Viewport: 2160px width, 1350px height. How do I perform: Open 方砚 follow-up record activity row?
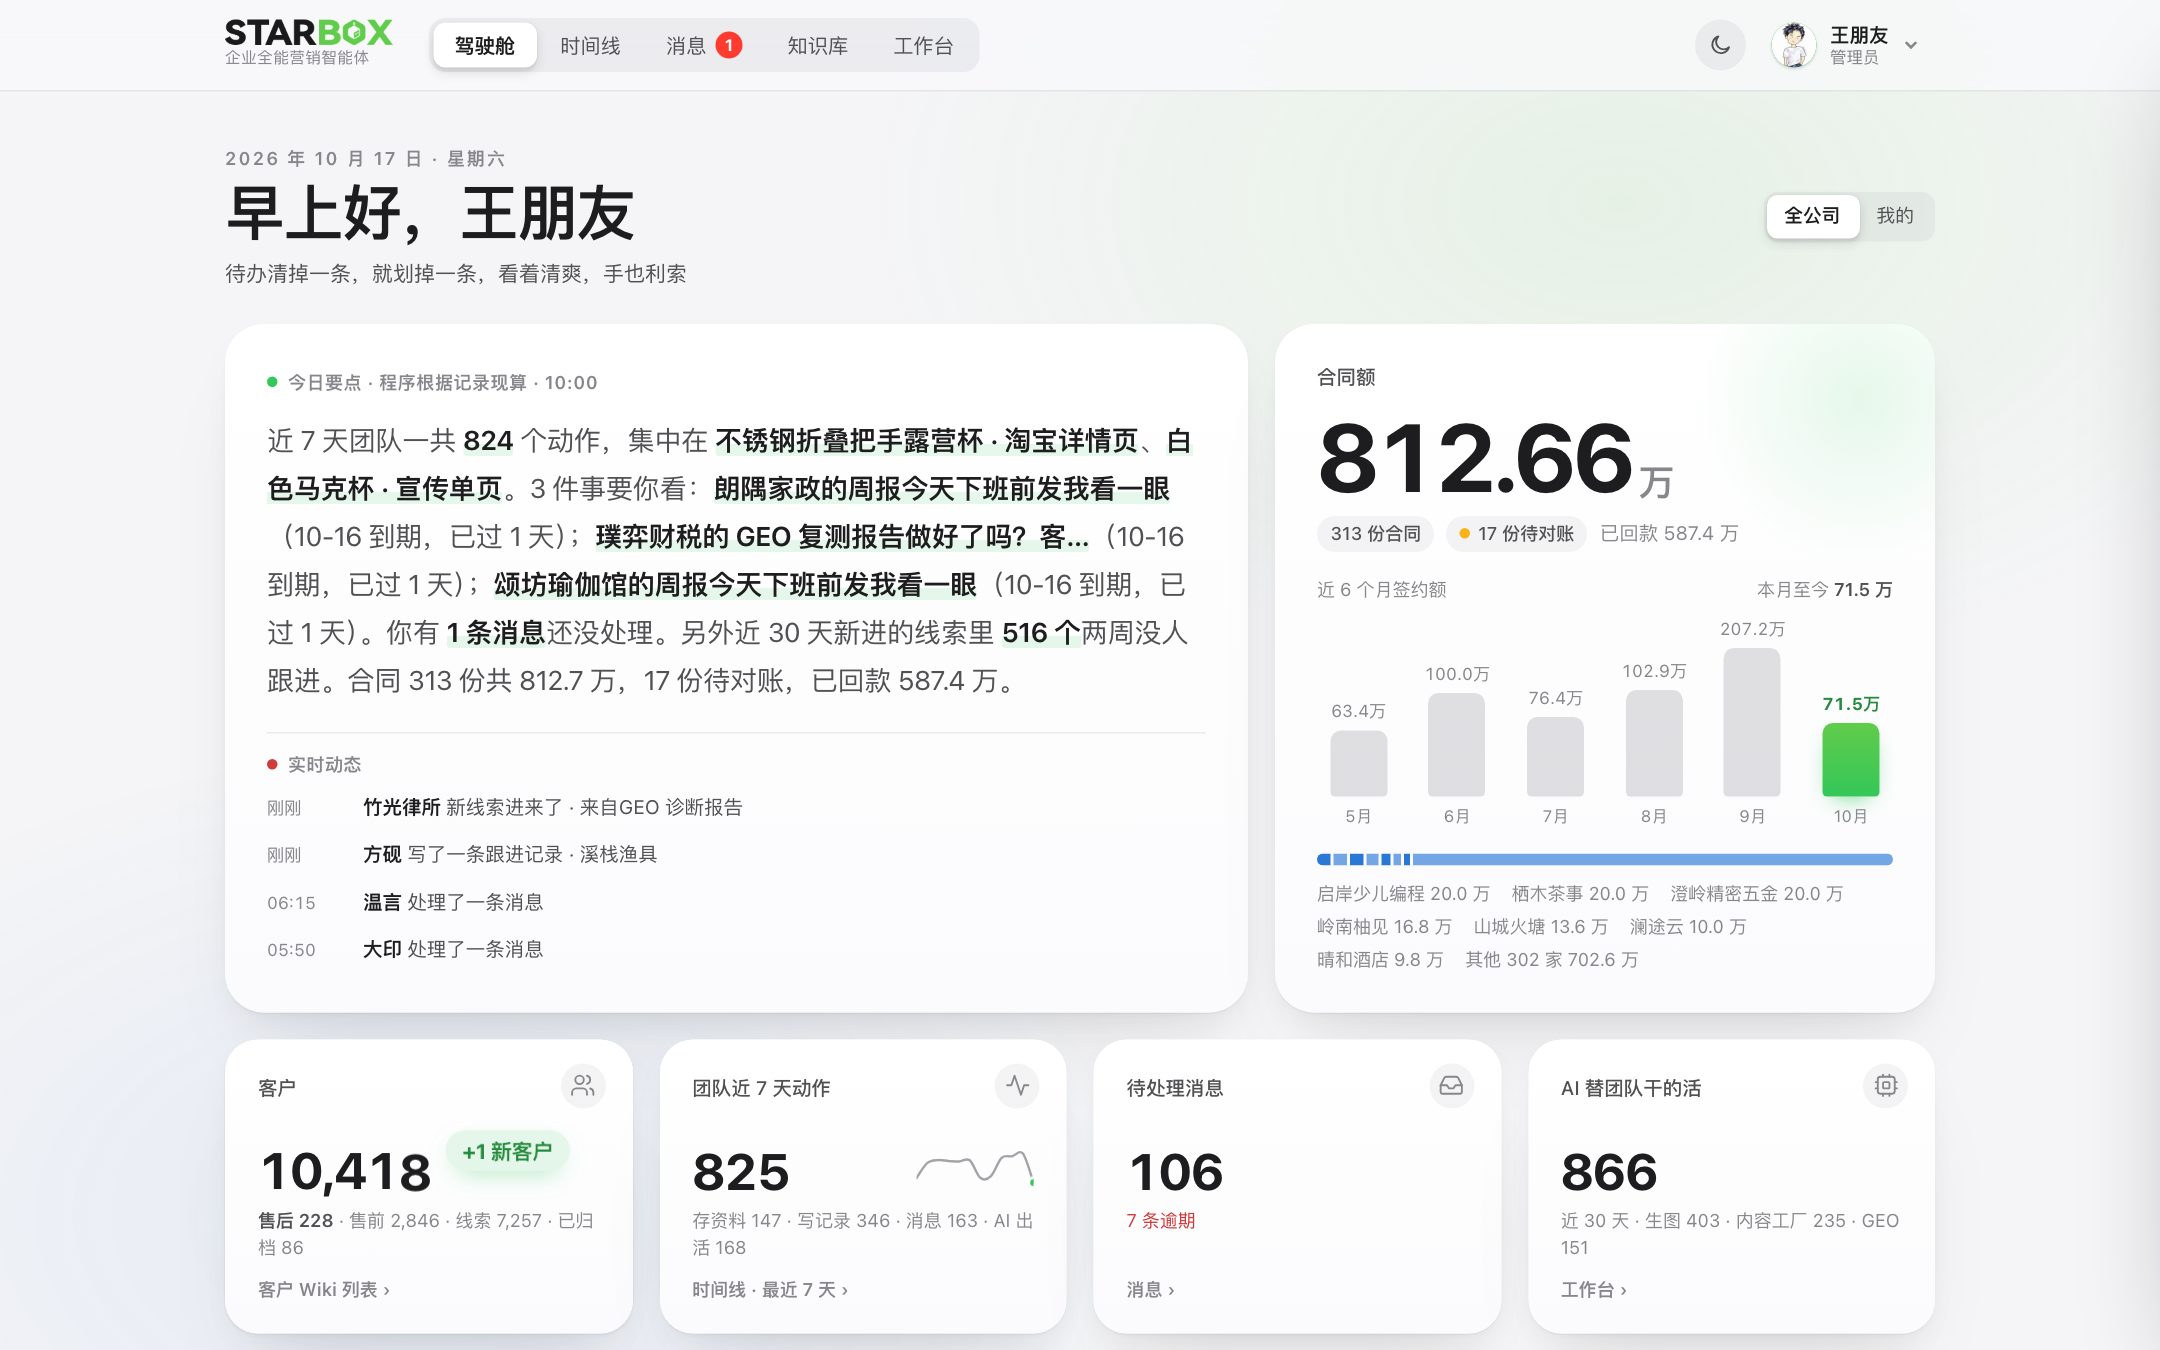click(x=735, y=855)
